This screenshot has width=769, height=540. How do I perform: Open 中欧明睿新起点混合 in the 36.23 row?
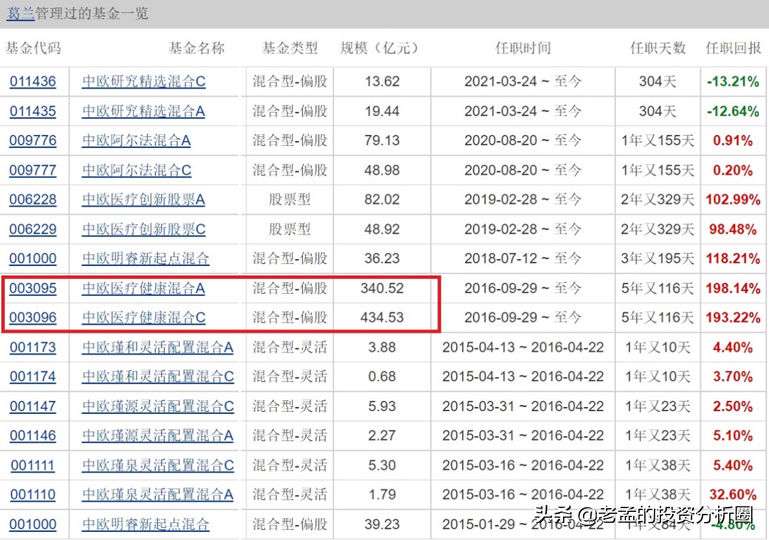[x=146, y=258]
